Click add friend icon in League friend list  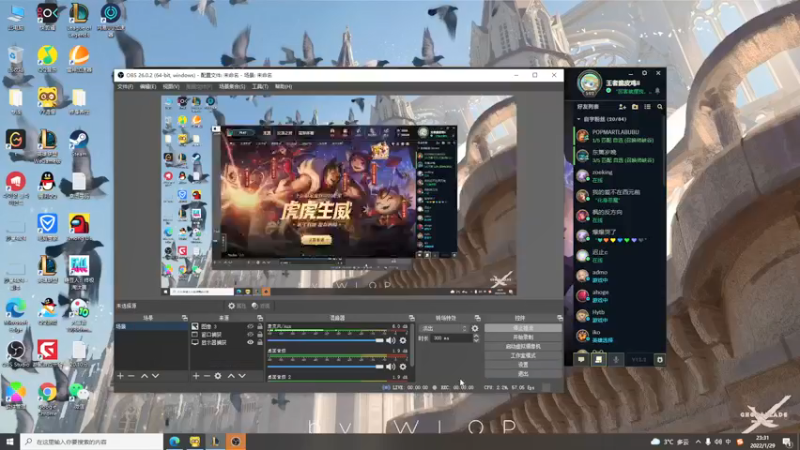622,107
